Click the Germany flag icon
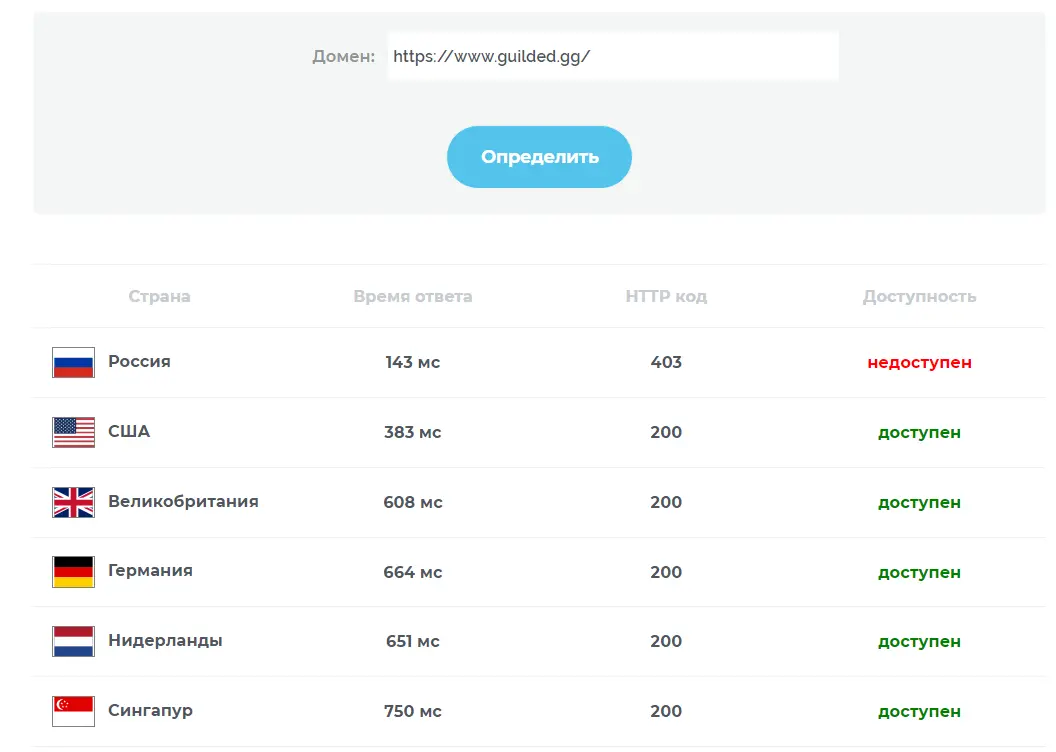The height and width of the screenshot is (752, 1056). 73,572
